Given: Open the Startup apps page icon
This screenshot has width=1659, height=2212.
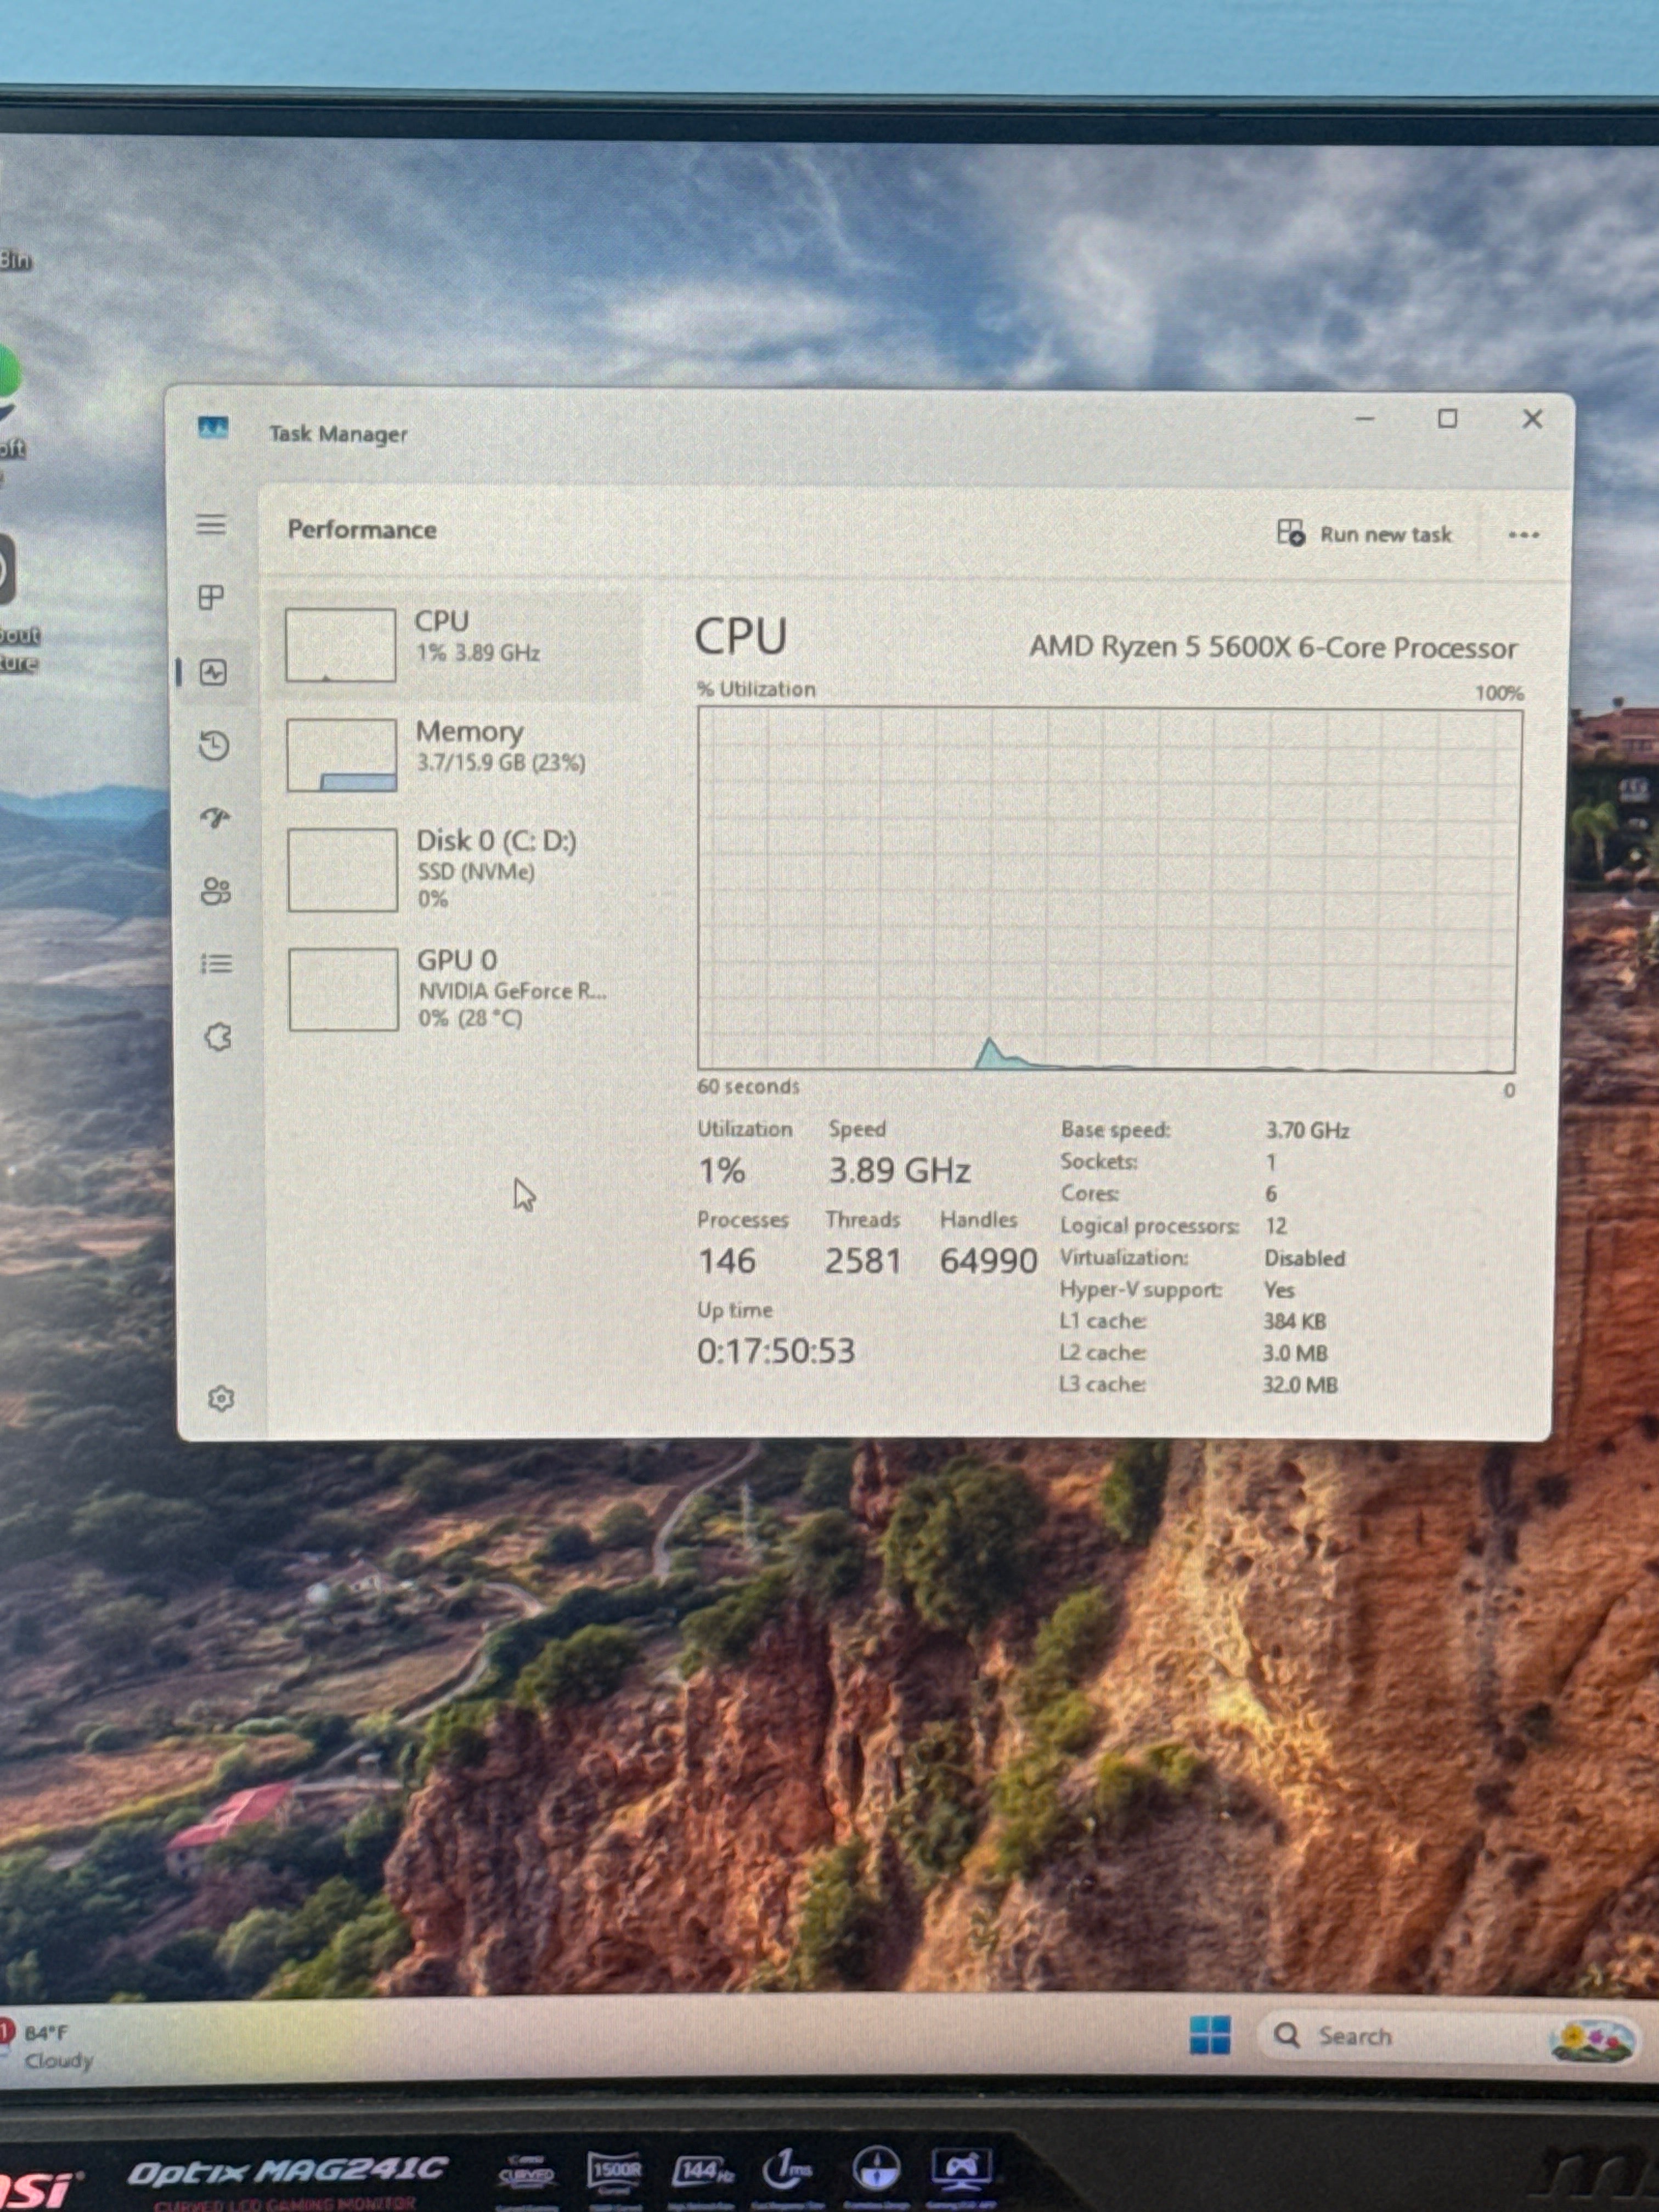Looking at the screenshot, I should 215,819.
